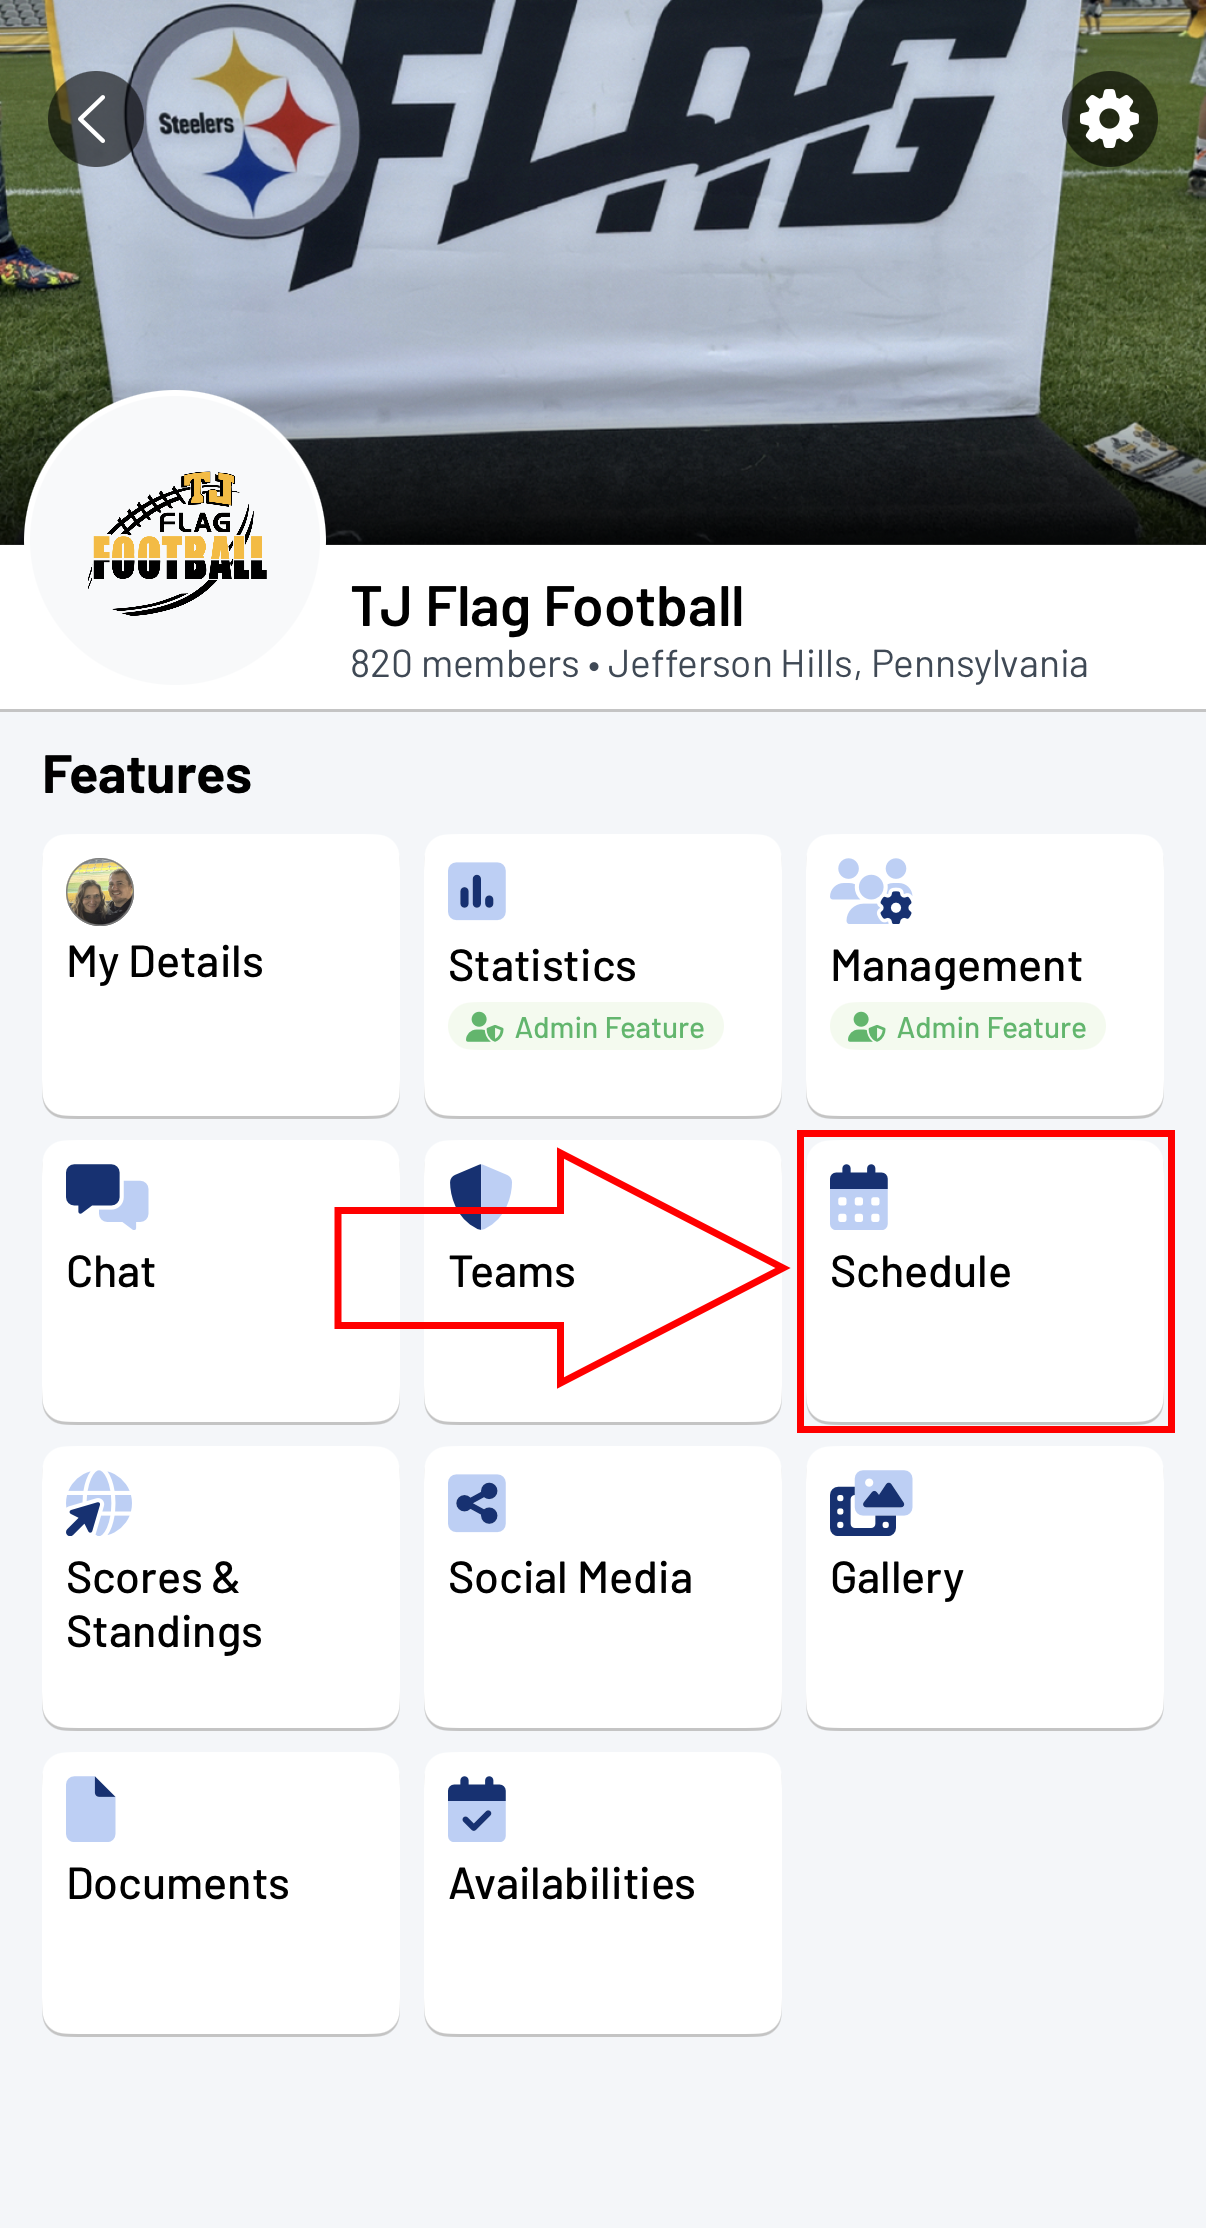Open settings with the gear icon
The image size is (1206, 2228).
[x=1110, y=119]
